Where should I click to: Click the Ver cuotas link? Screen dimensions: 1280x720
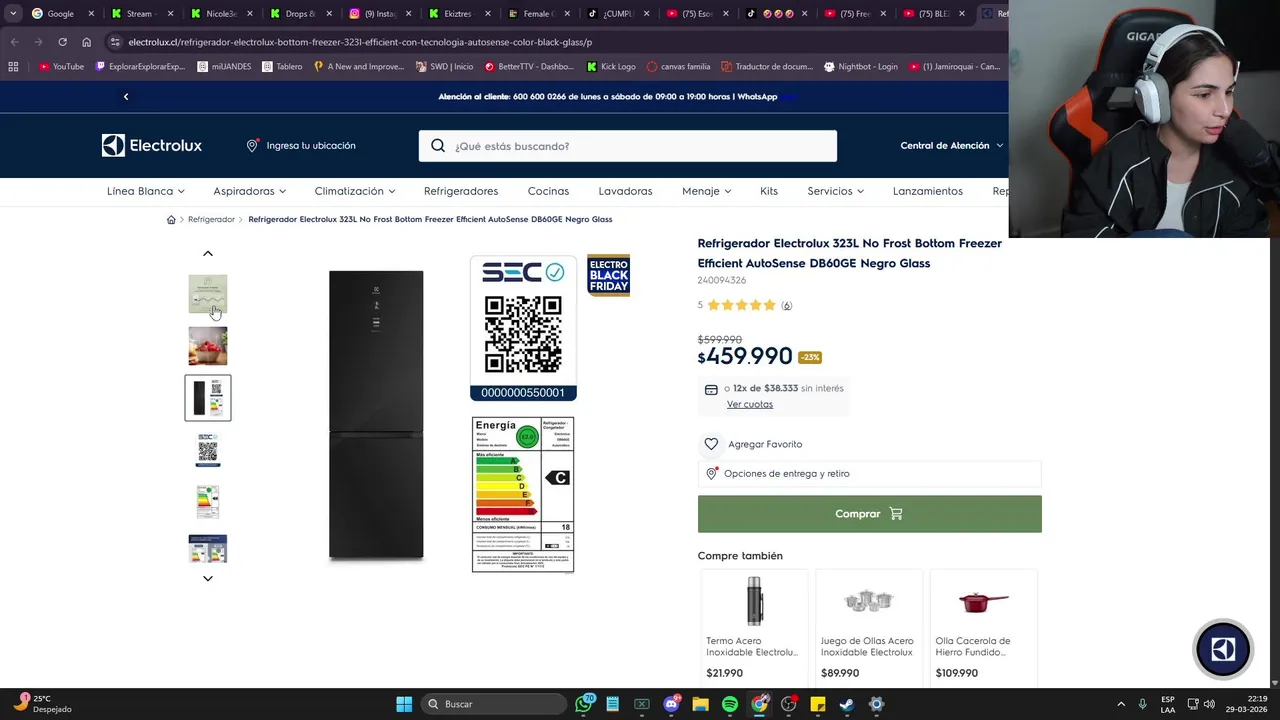(x=750, y=405)
